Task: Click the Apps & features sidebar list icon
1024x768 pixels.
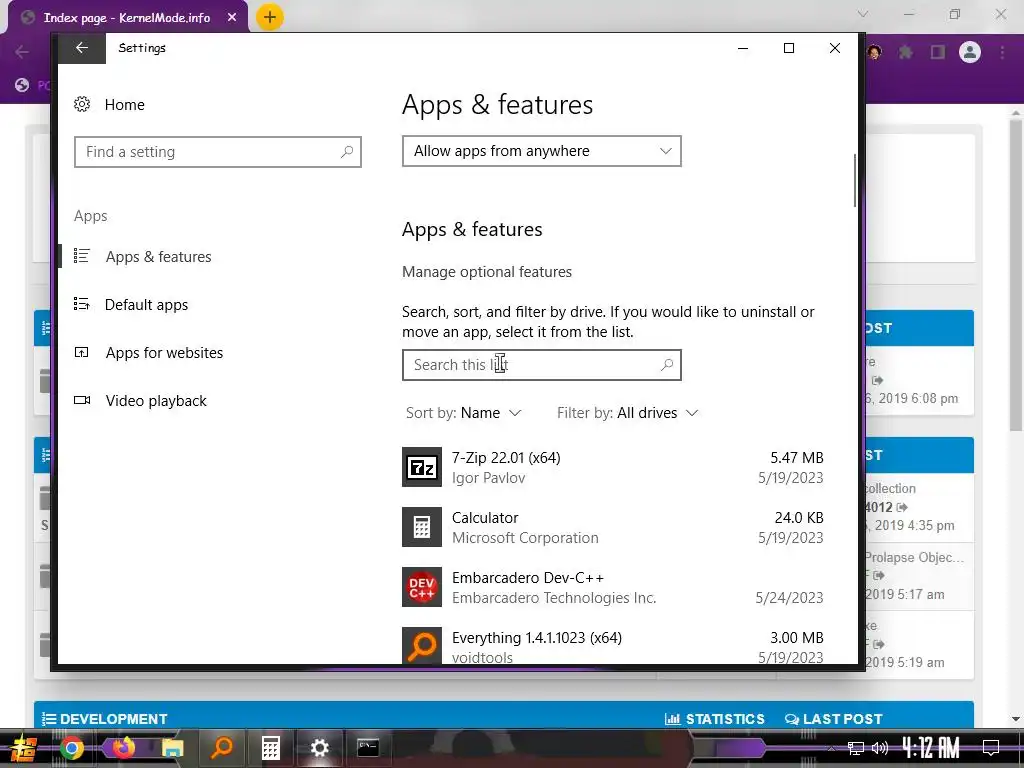Action: click(82, 256)
